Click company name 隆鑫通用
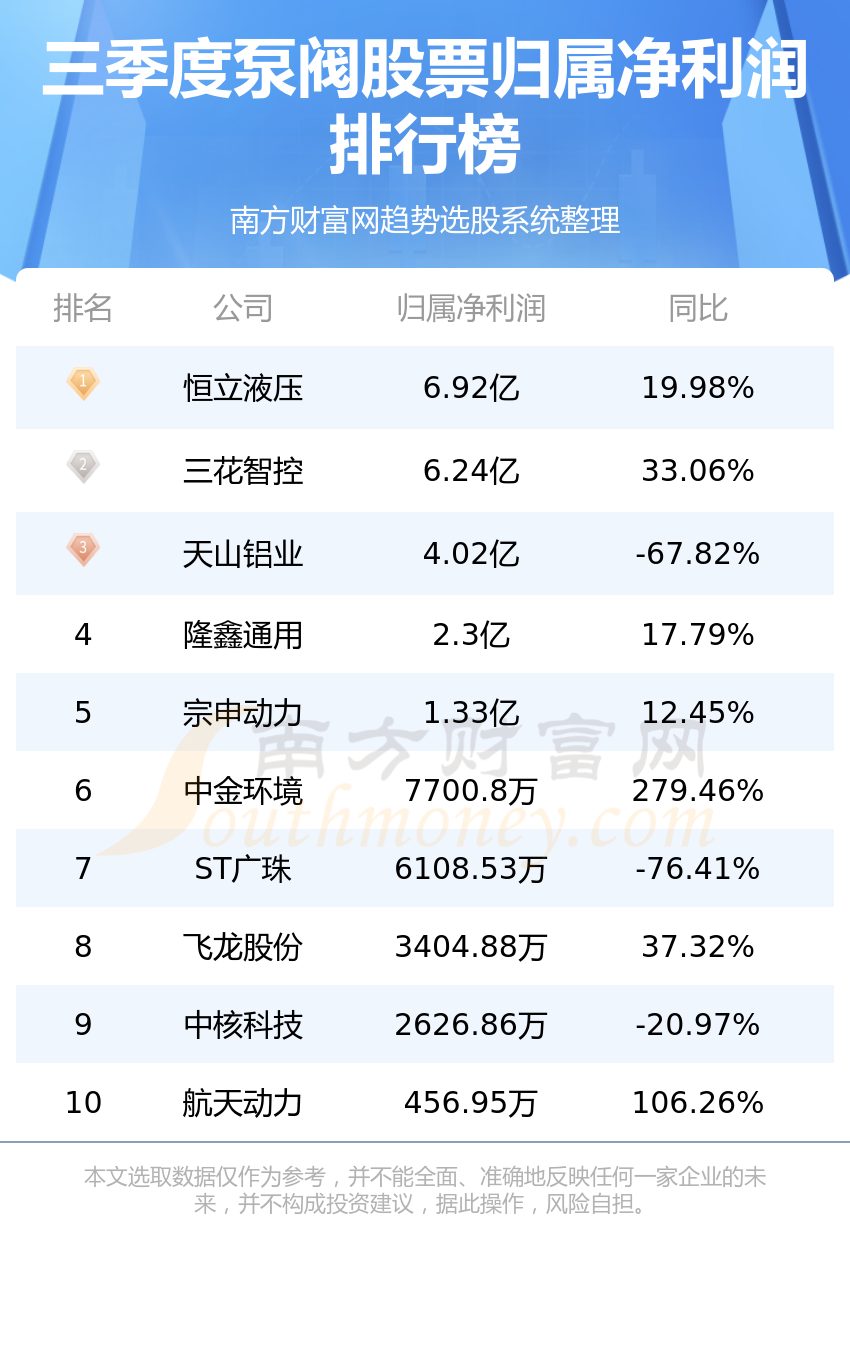This screenshot has height=1350, width=850. 243,635
